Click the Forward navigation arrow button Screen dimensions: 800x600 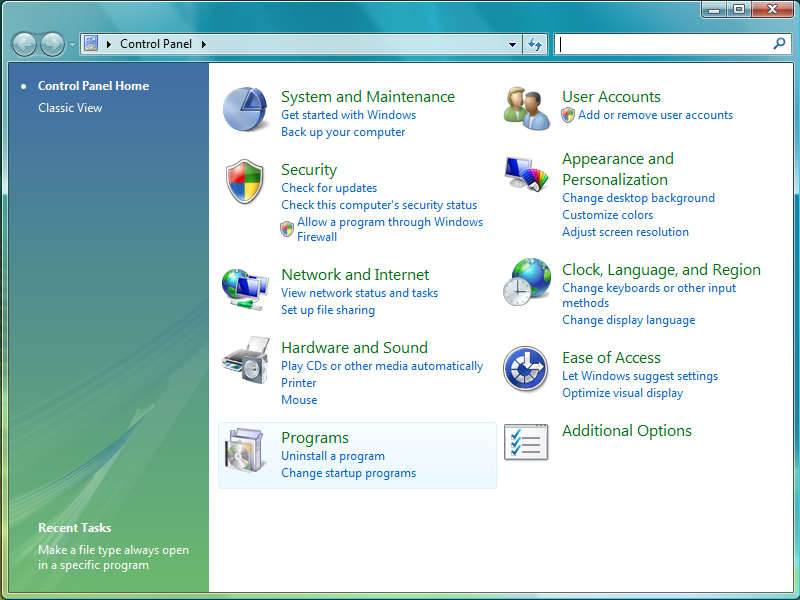tap(53, 44)
